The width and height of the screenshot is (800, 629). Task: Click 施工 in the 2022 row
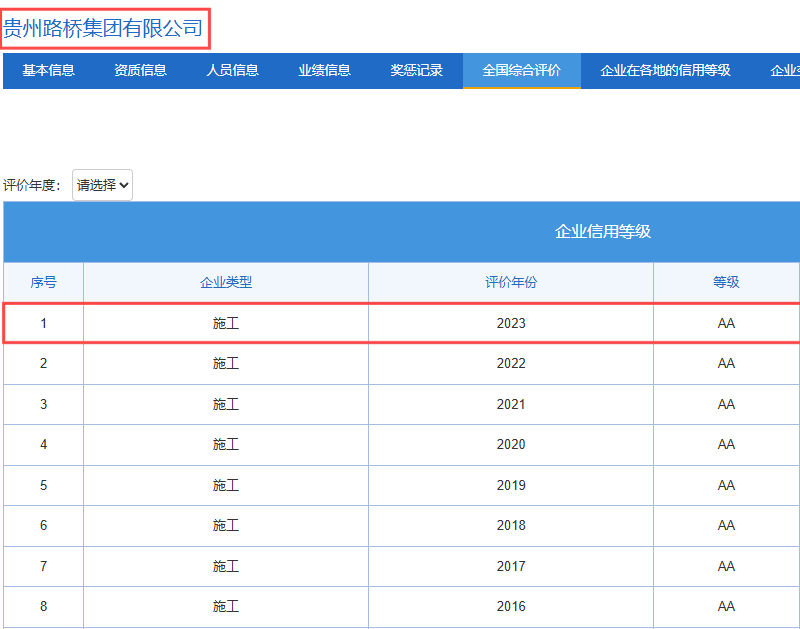tap(226, 364)
